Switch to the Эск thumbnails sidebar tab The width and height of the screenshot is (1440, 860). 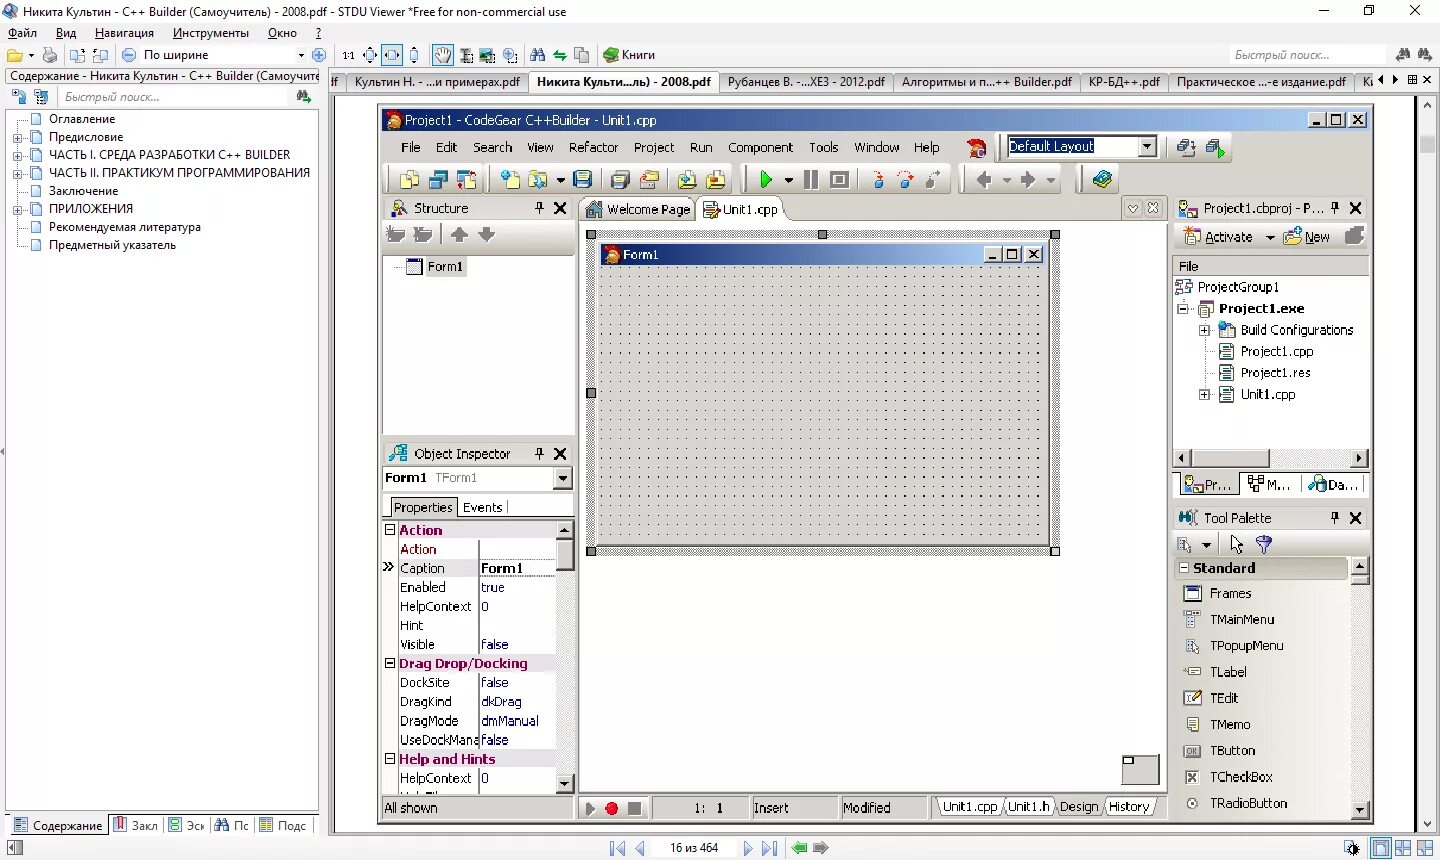187,825
